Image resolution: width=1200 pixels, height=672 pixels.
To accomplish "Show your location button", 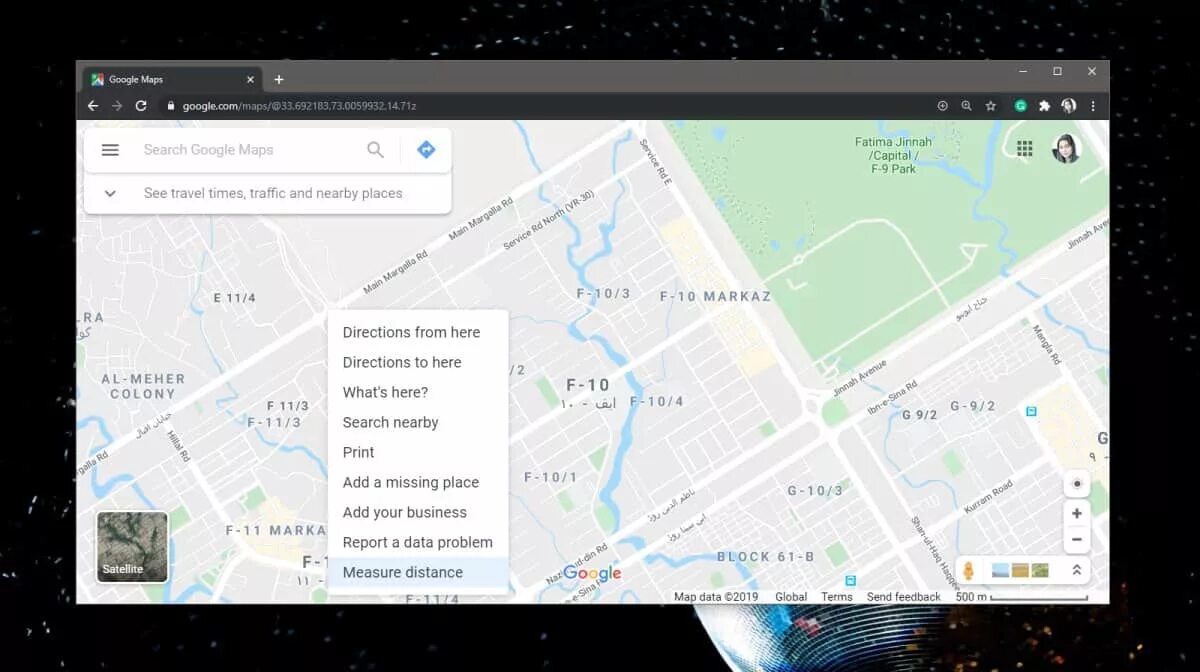I will pyautogui.click(x=1077, y=484).
